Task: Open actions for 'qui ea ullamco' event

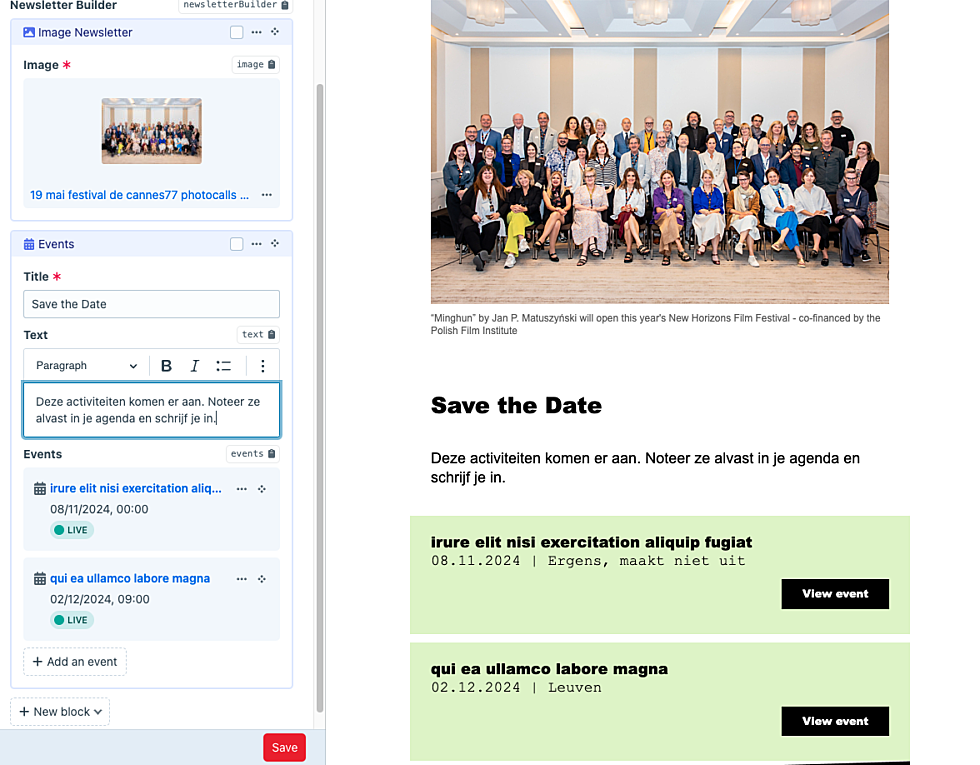Action: 242,579
